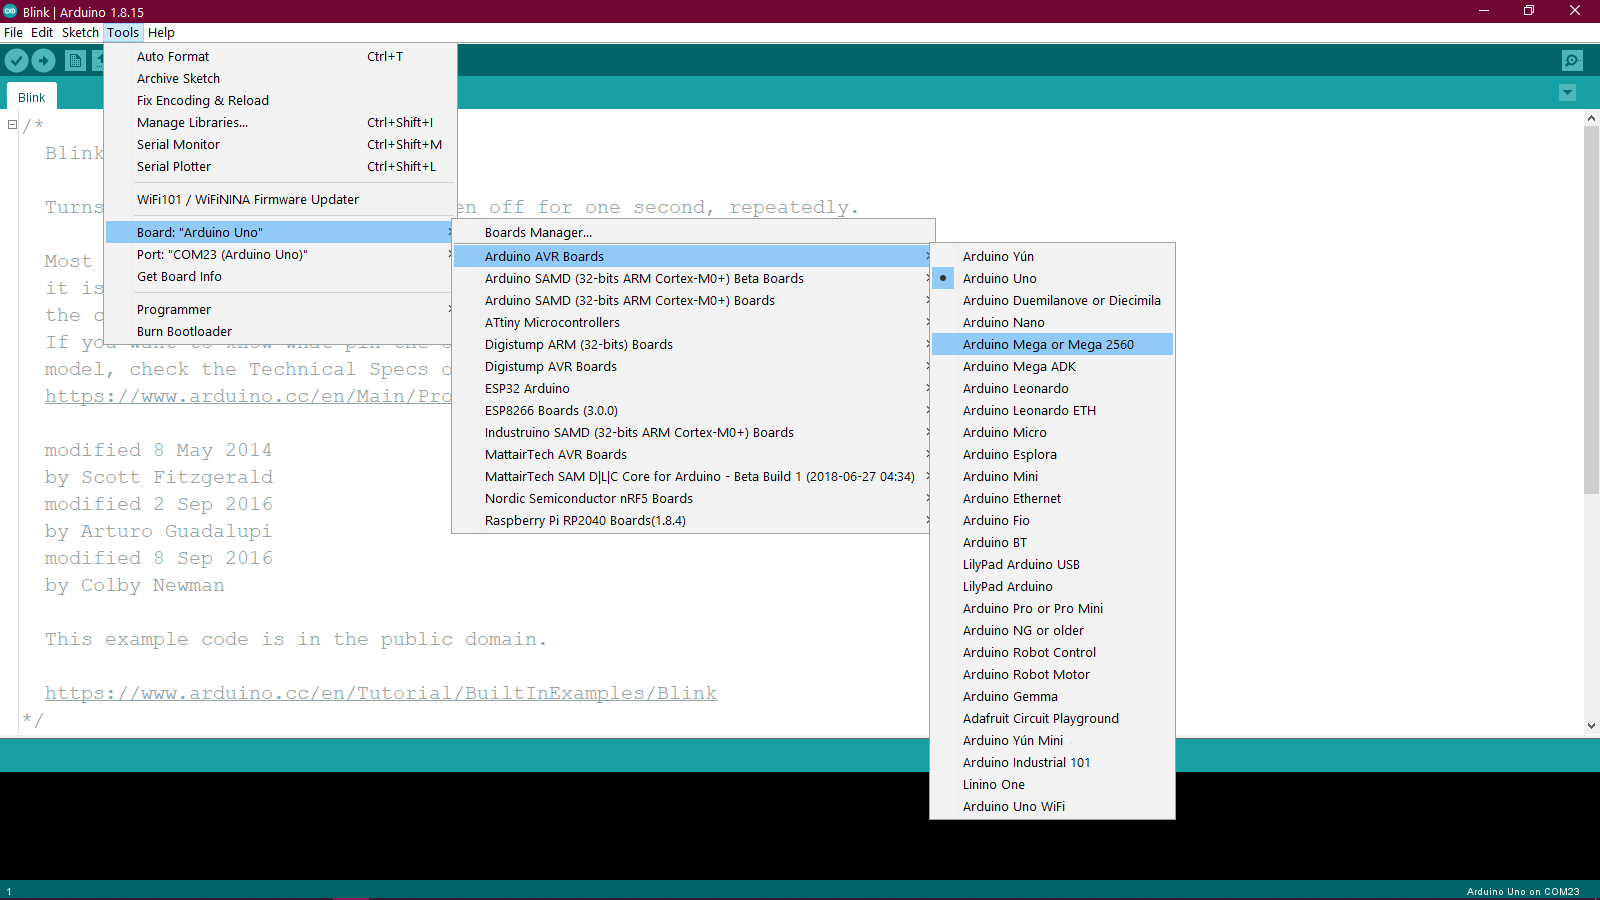
Task: Select Arduino Industrial 101 board
Action: click(x=1053, y=762)
